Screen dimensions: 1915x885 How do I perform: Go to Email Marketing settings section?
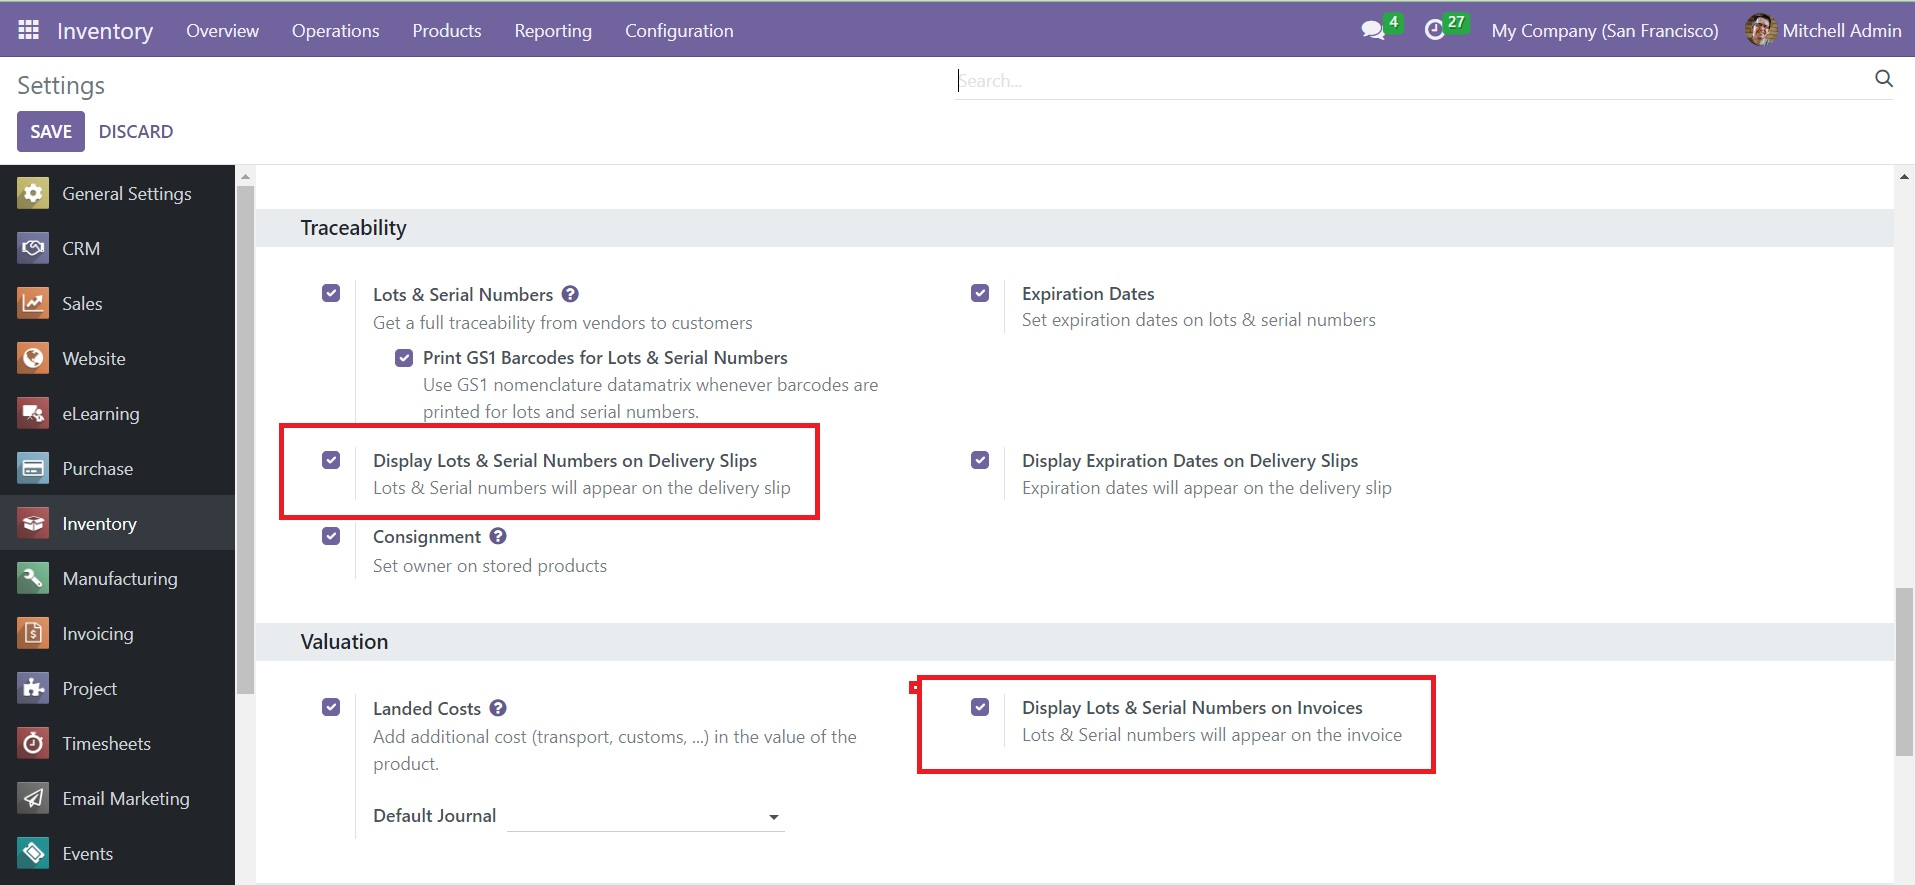point(118,798)
